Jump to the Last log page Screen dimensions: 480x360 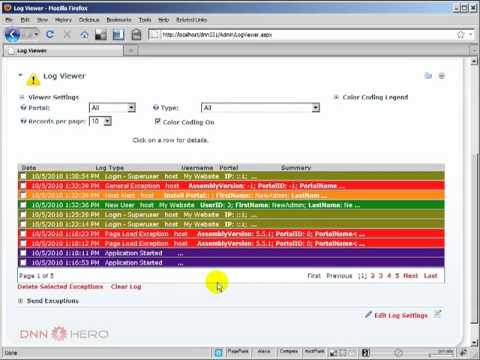pyautogui.click(x=430, y=276)
